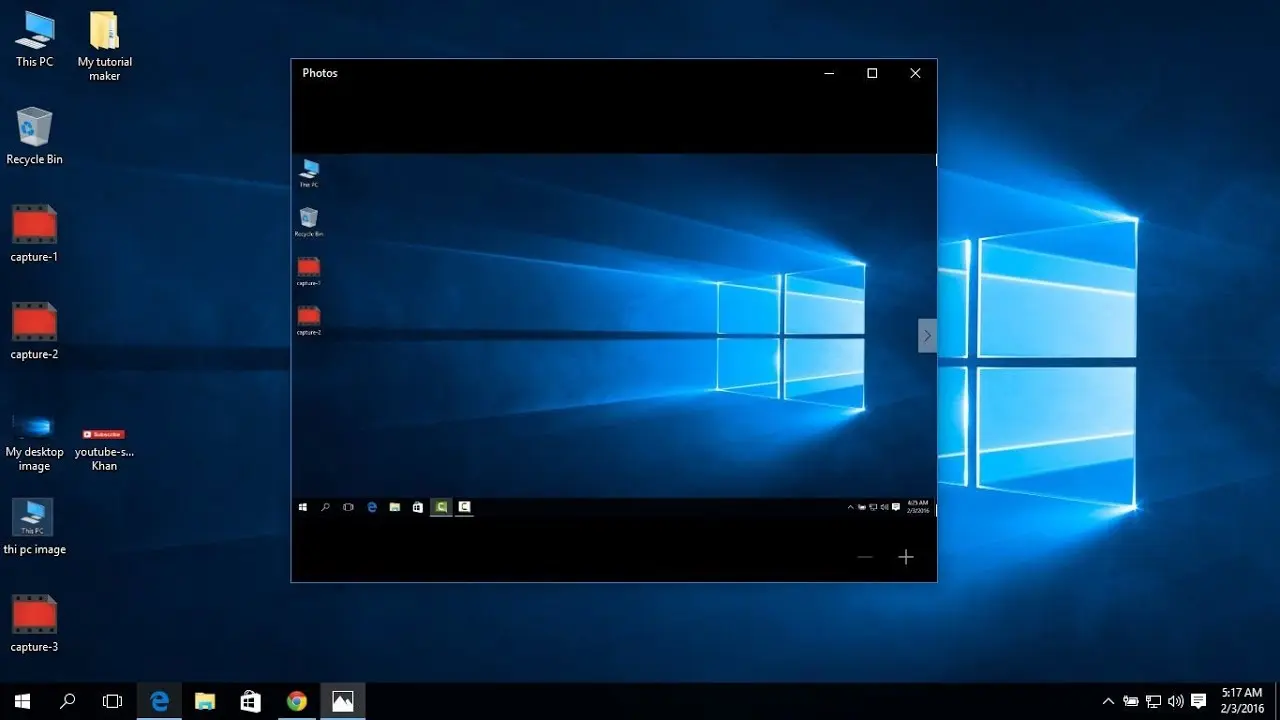Open File Explorer from the taskbar
Screen dimensions: 1280x720
(205, 701)
